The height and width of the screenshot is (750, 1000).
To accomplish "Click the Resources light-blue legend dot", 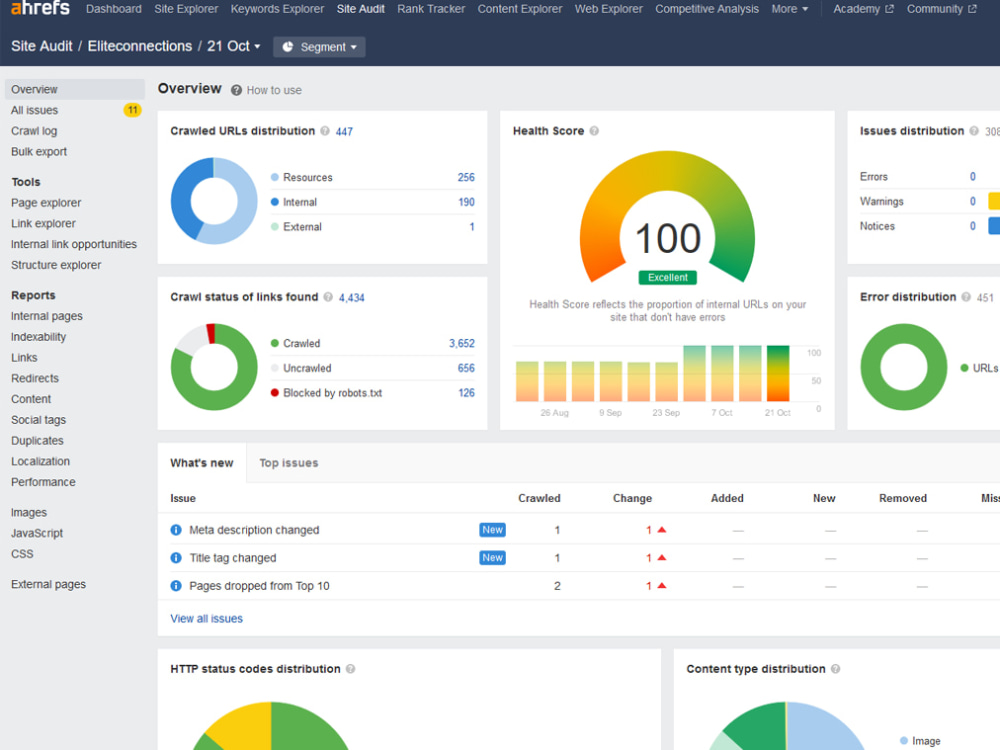I will point(275,177).
